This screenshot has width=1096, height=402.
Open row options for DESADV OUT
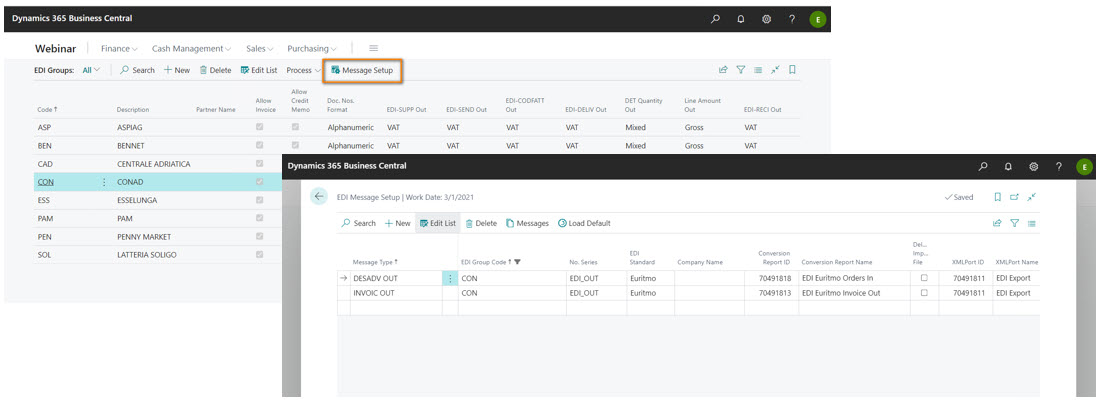tap(450, 278)
